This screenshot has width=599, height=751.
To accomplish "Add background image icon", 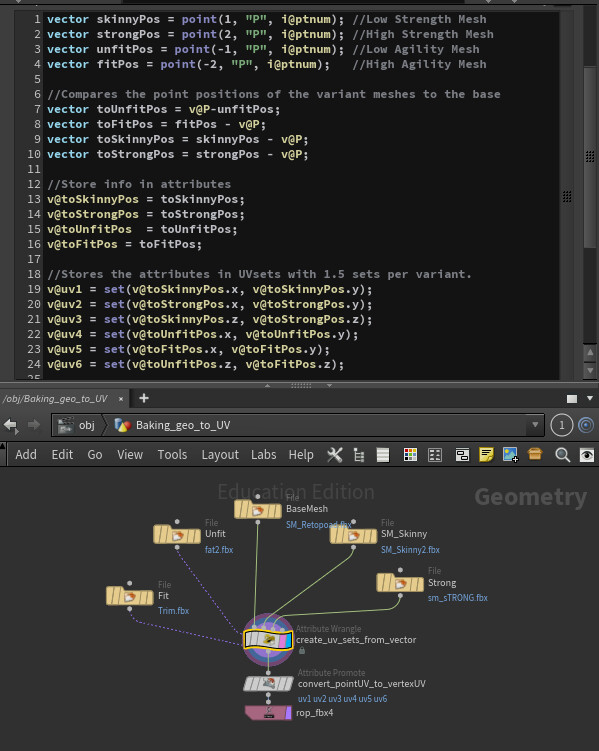I will pyautogui.click(x=510, y=455).
